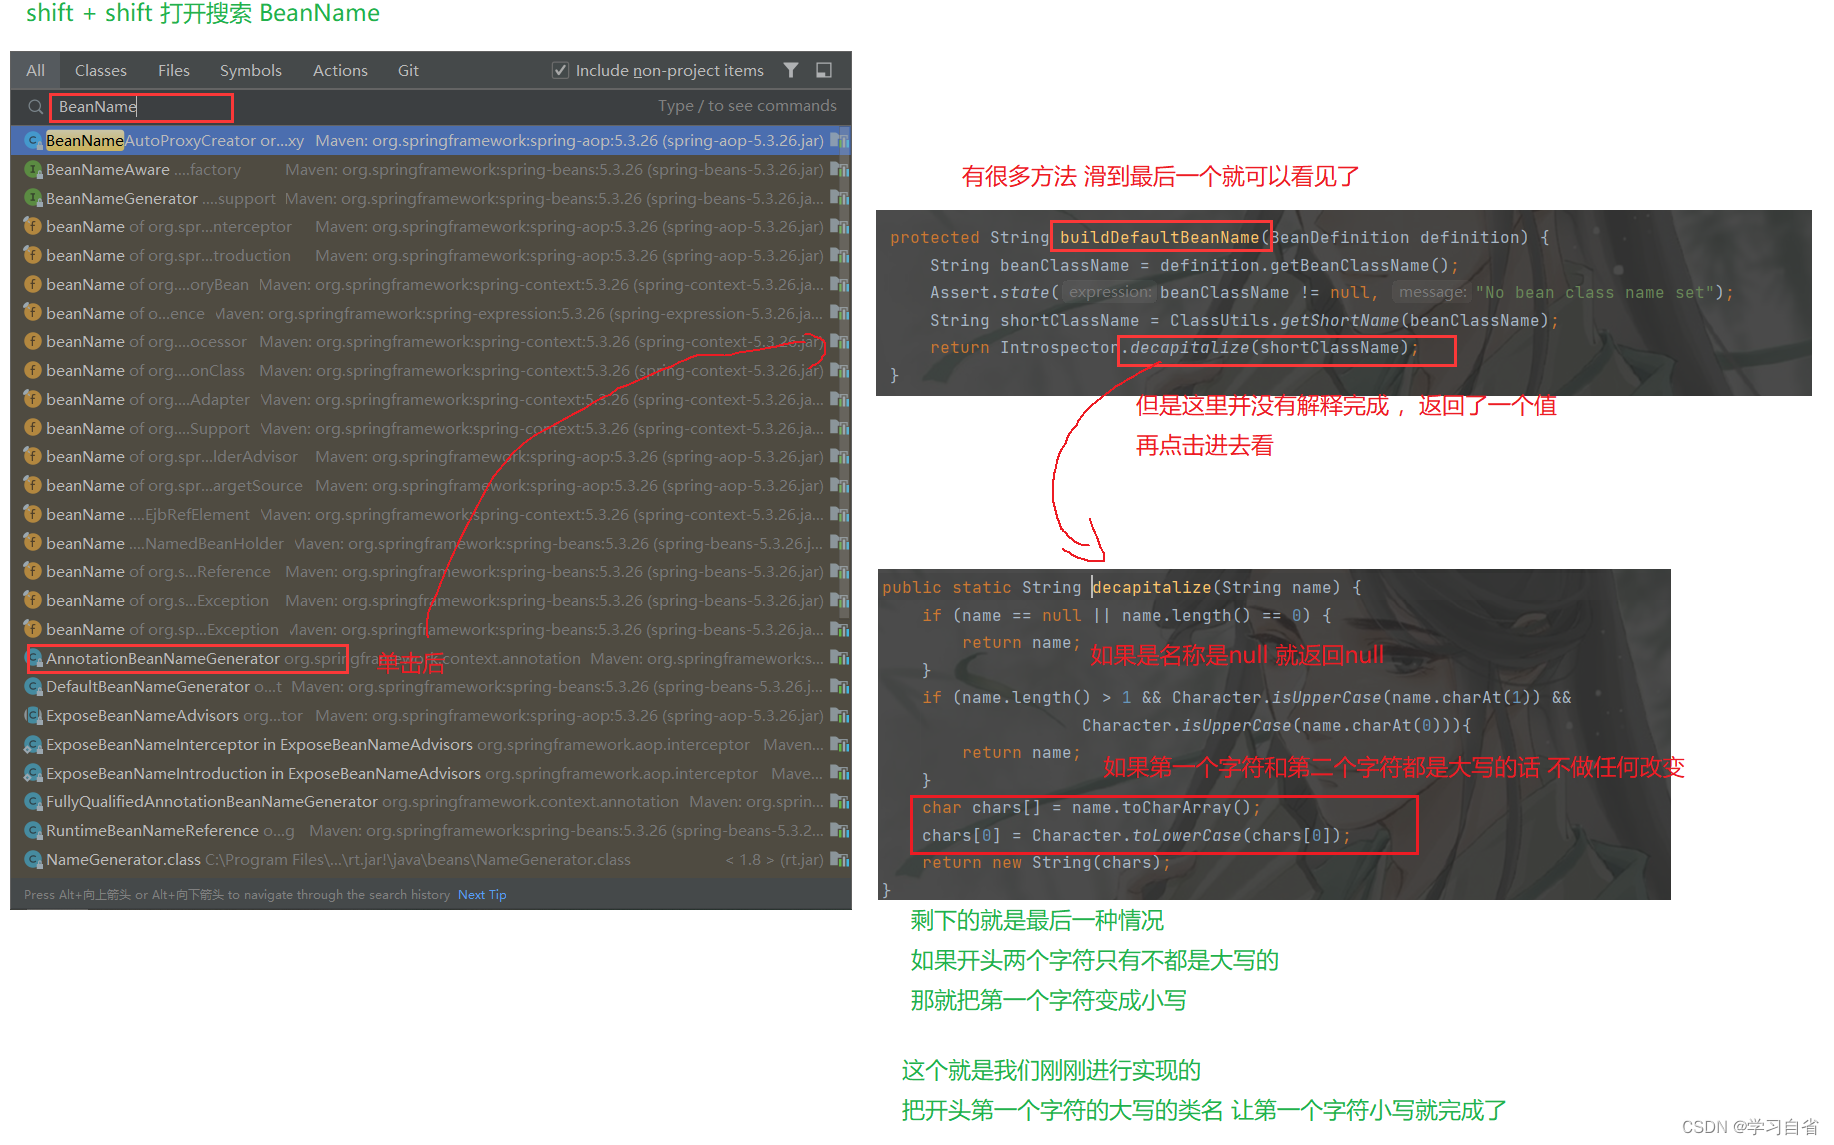Click field icon of beanName ....EjbRefElement

[x=33, y=515]
